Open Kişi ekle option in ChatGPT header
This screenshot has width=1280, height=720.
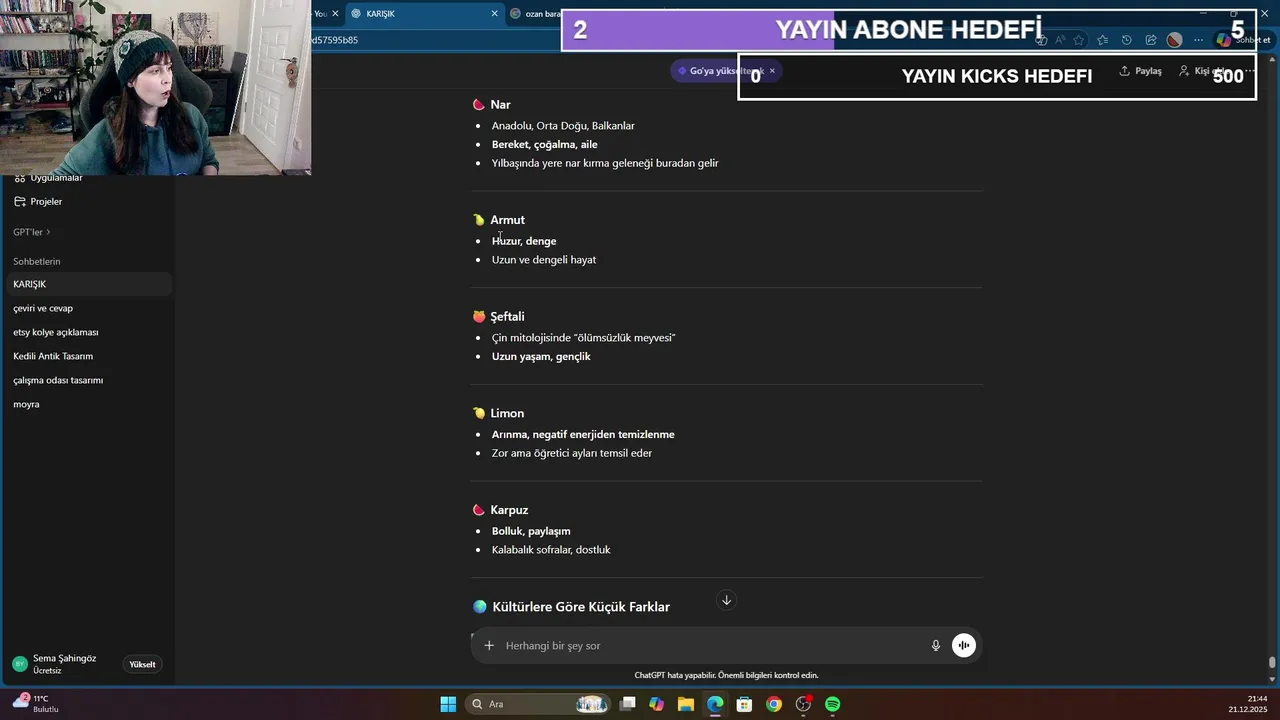click(x=1202, y=71)
